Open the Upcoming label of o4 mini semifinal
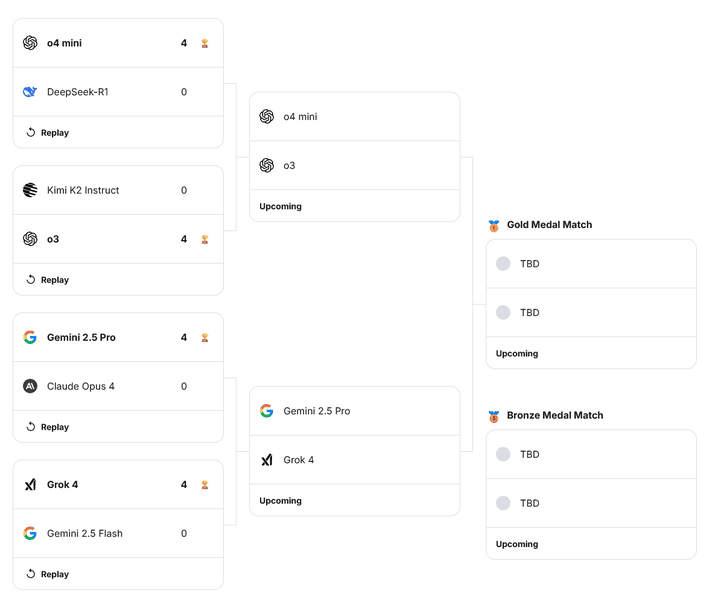 click(280, 206)
